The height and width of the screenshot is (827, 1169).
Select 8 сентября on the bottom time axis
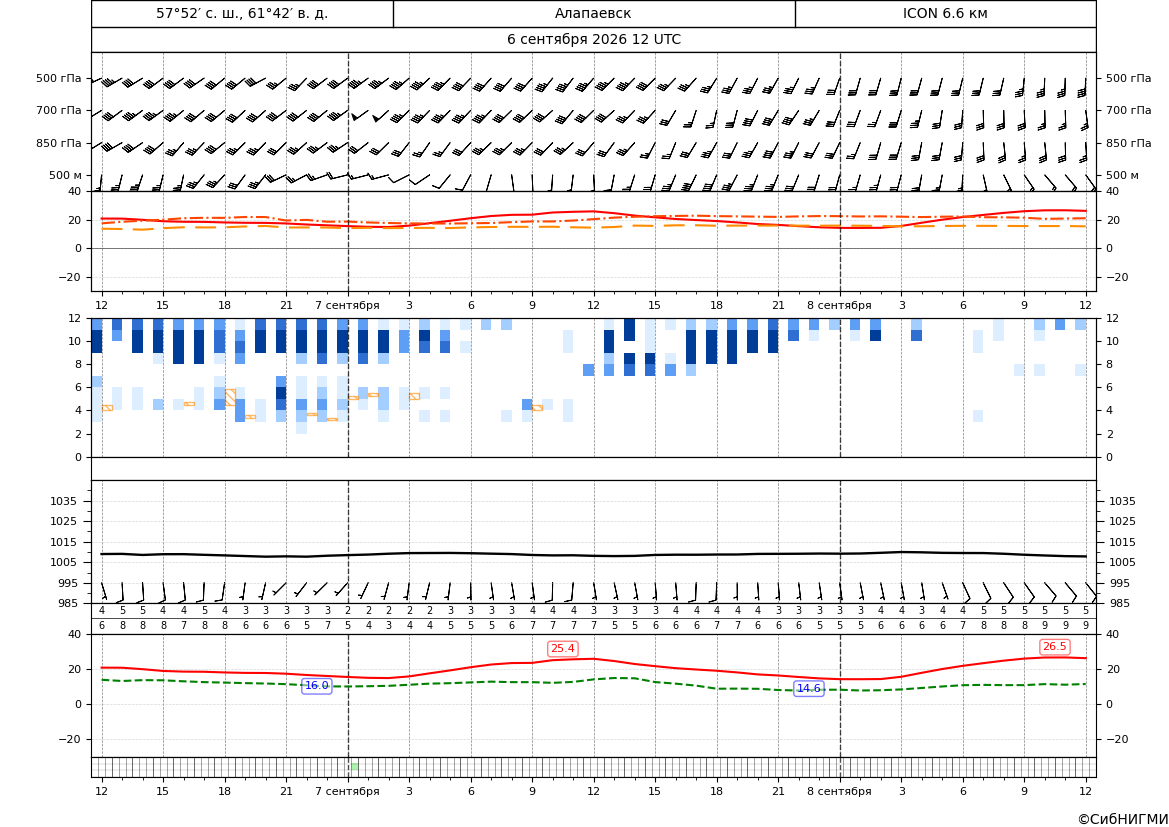point(839,791)
